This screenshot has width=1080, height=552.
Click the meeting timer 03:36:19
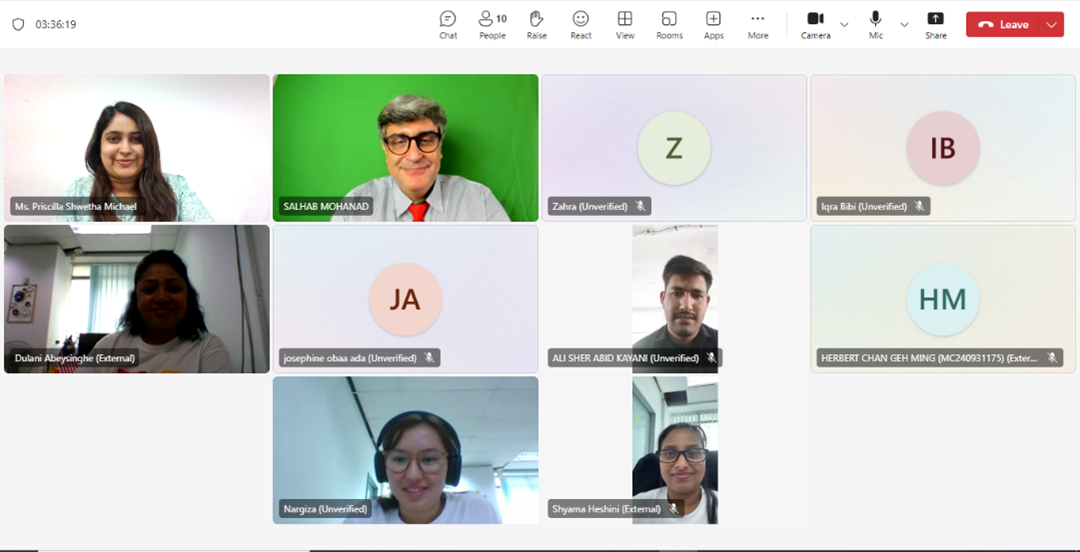click(x=56, y=24)
